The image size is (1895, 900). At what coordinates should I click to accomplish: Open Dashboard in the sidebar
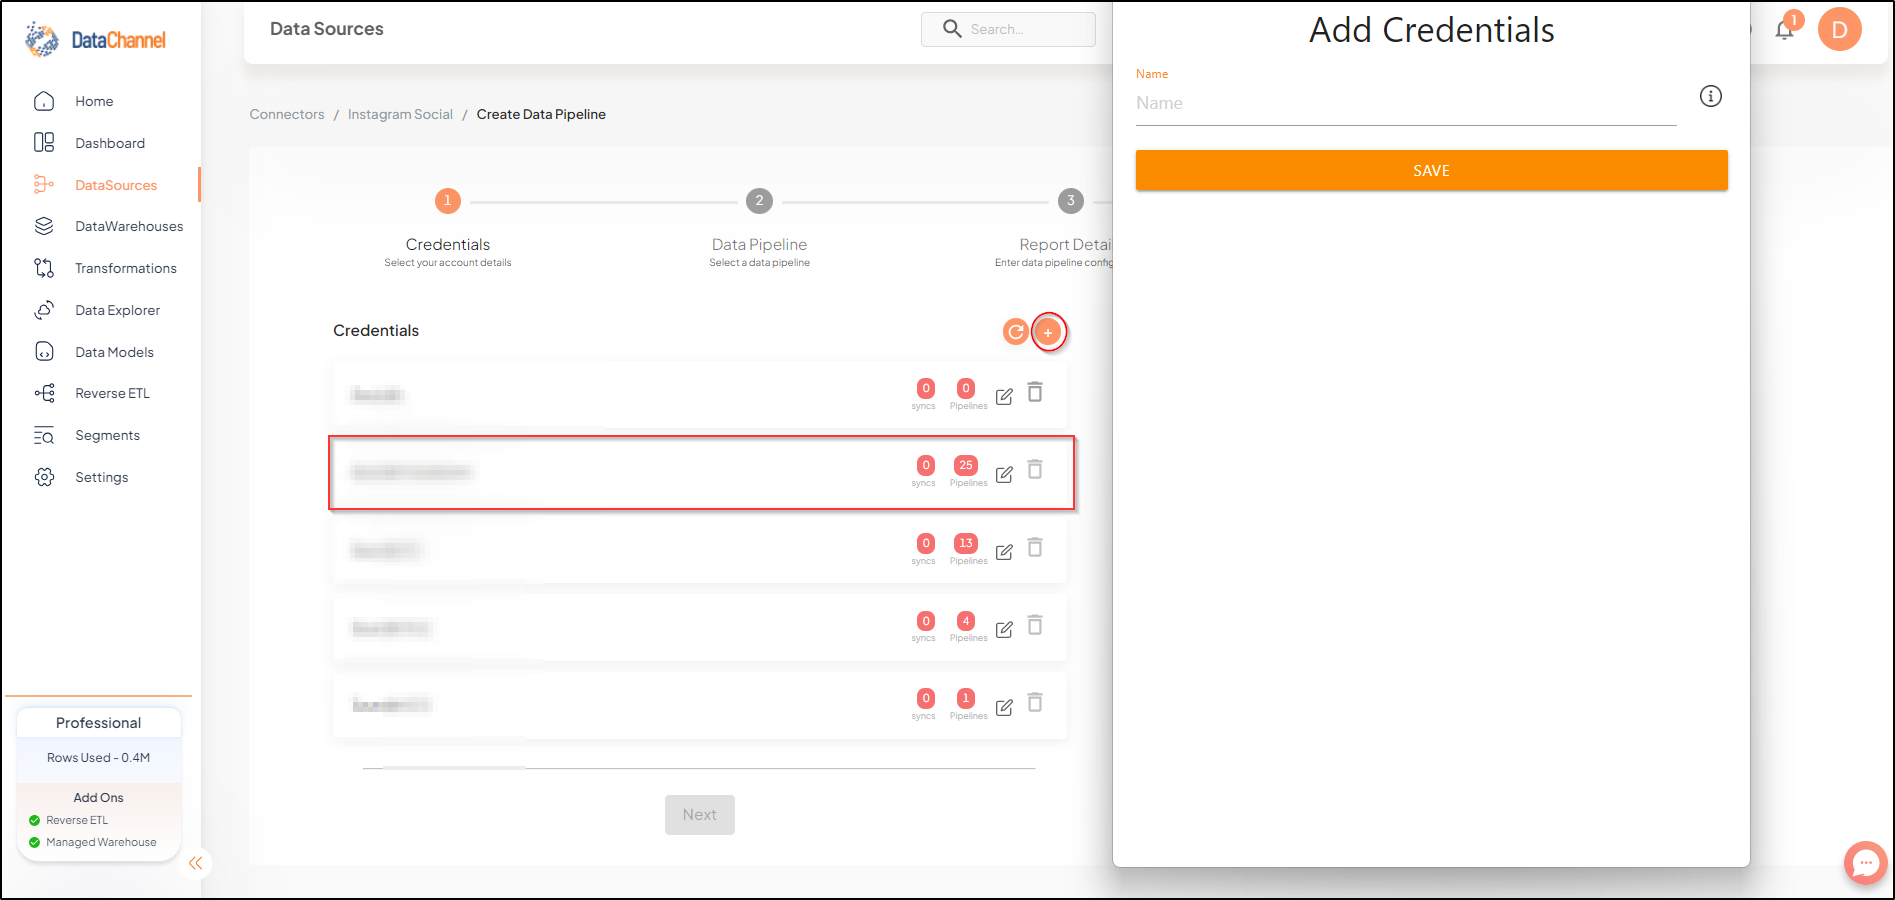(x=110, y=143)
